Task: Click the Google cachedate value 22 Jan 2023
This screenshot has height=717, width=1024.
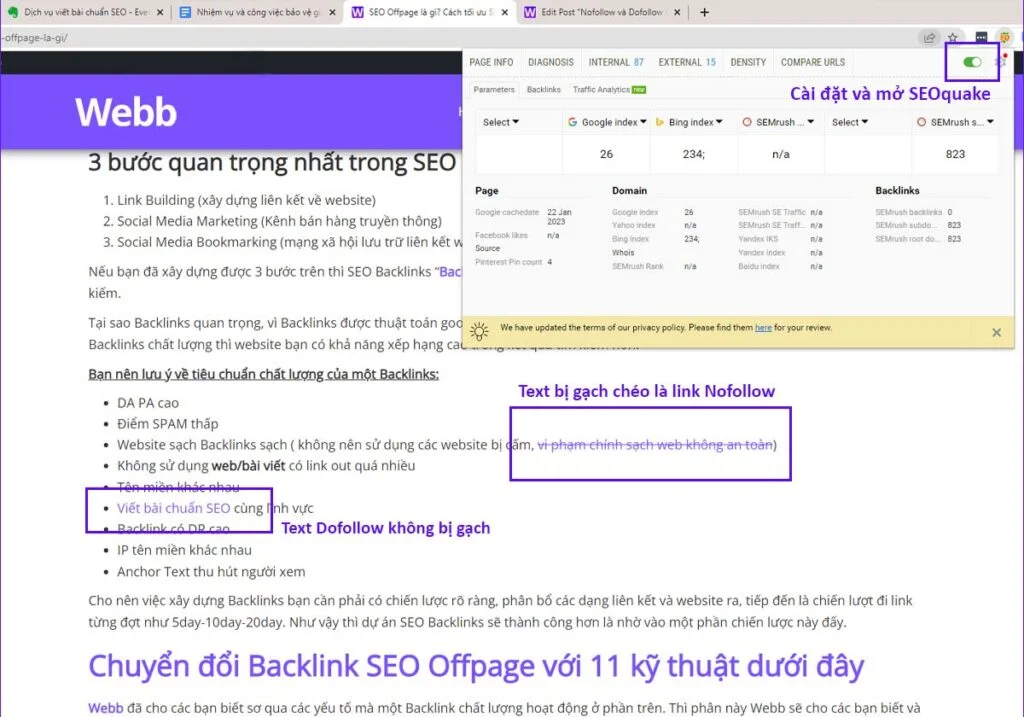Action: click(x=559, y=217)
